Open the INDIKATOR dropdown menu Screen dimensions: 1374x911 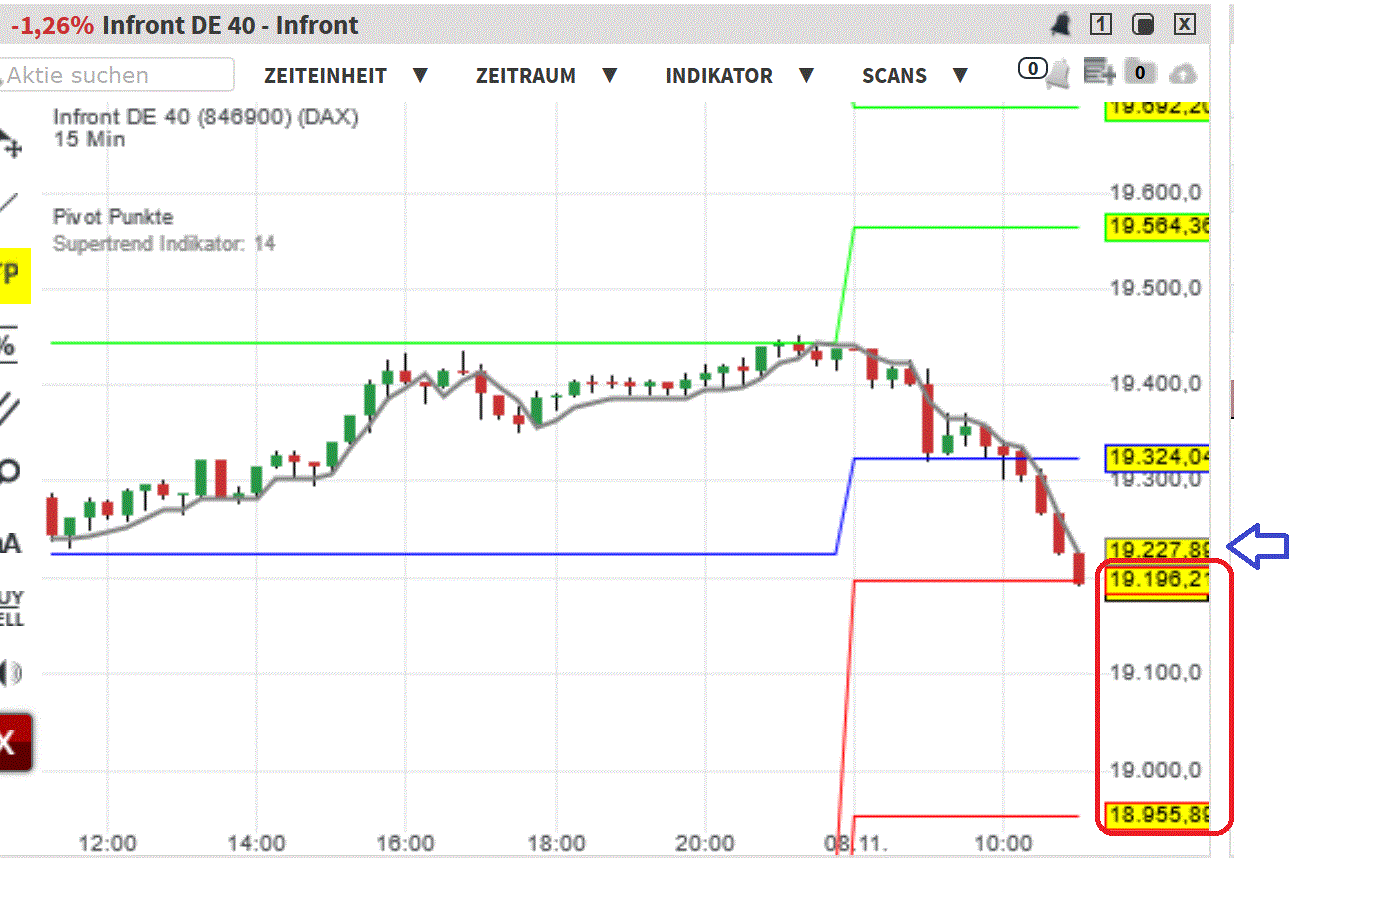pos(719,76)
